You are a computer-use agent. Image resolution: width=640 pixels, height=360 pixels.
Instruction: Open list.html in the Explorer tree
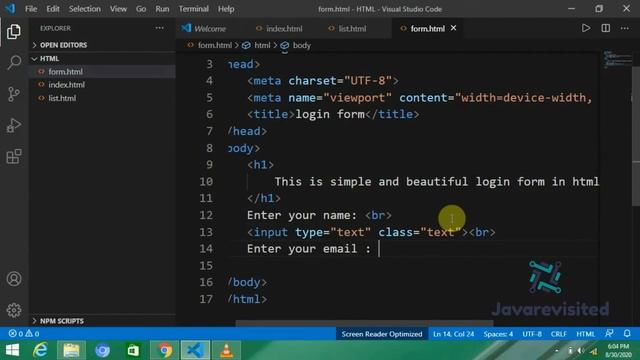103,98
